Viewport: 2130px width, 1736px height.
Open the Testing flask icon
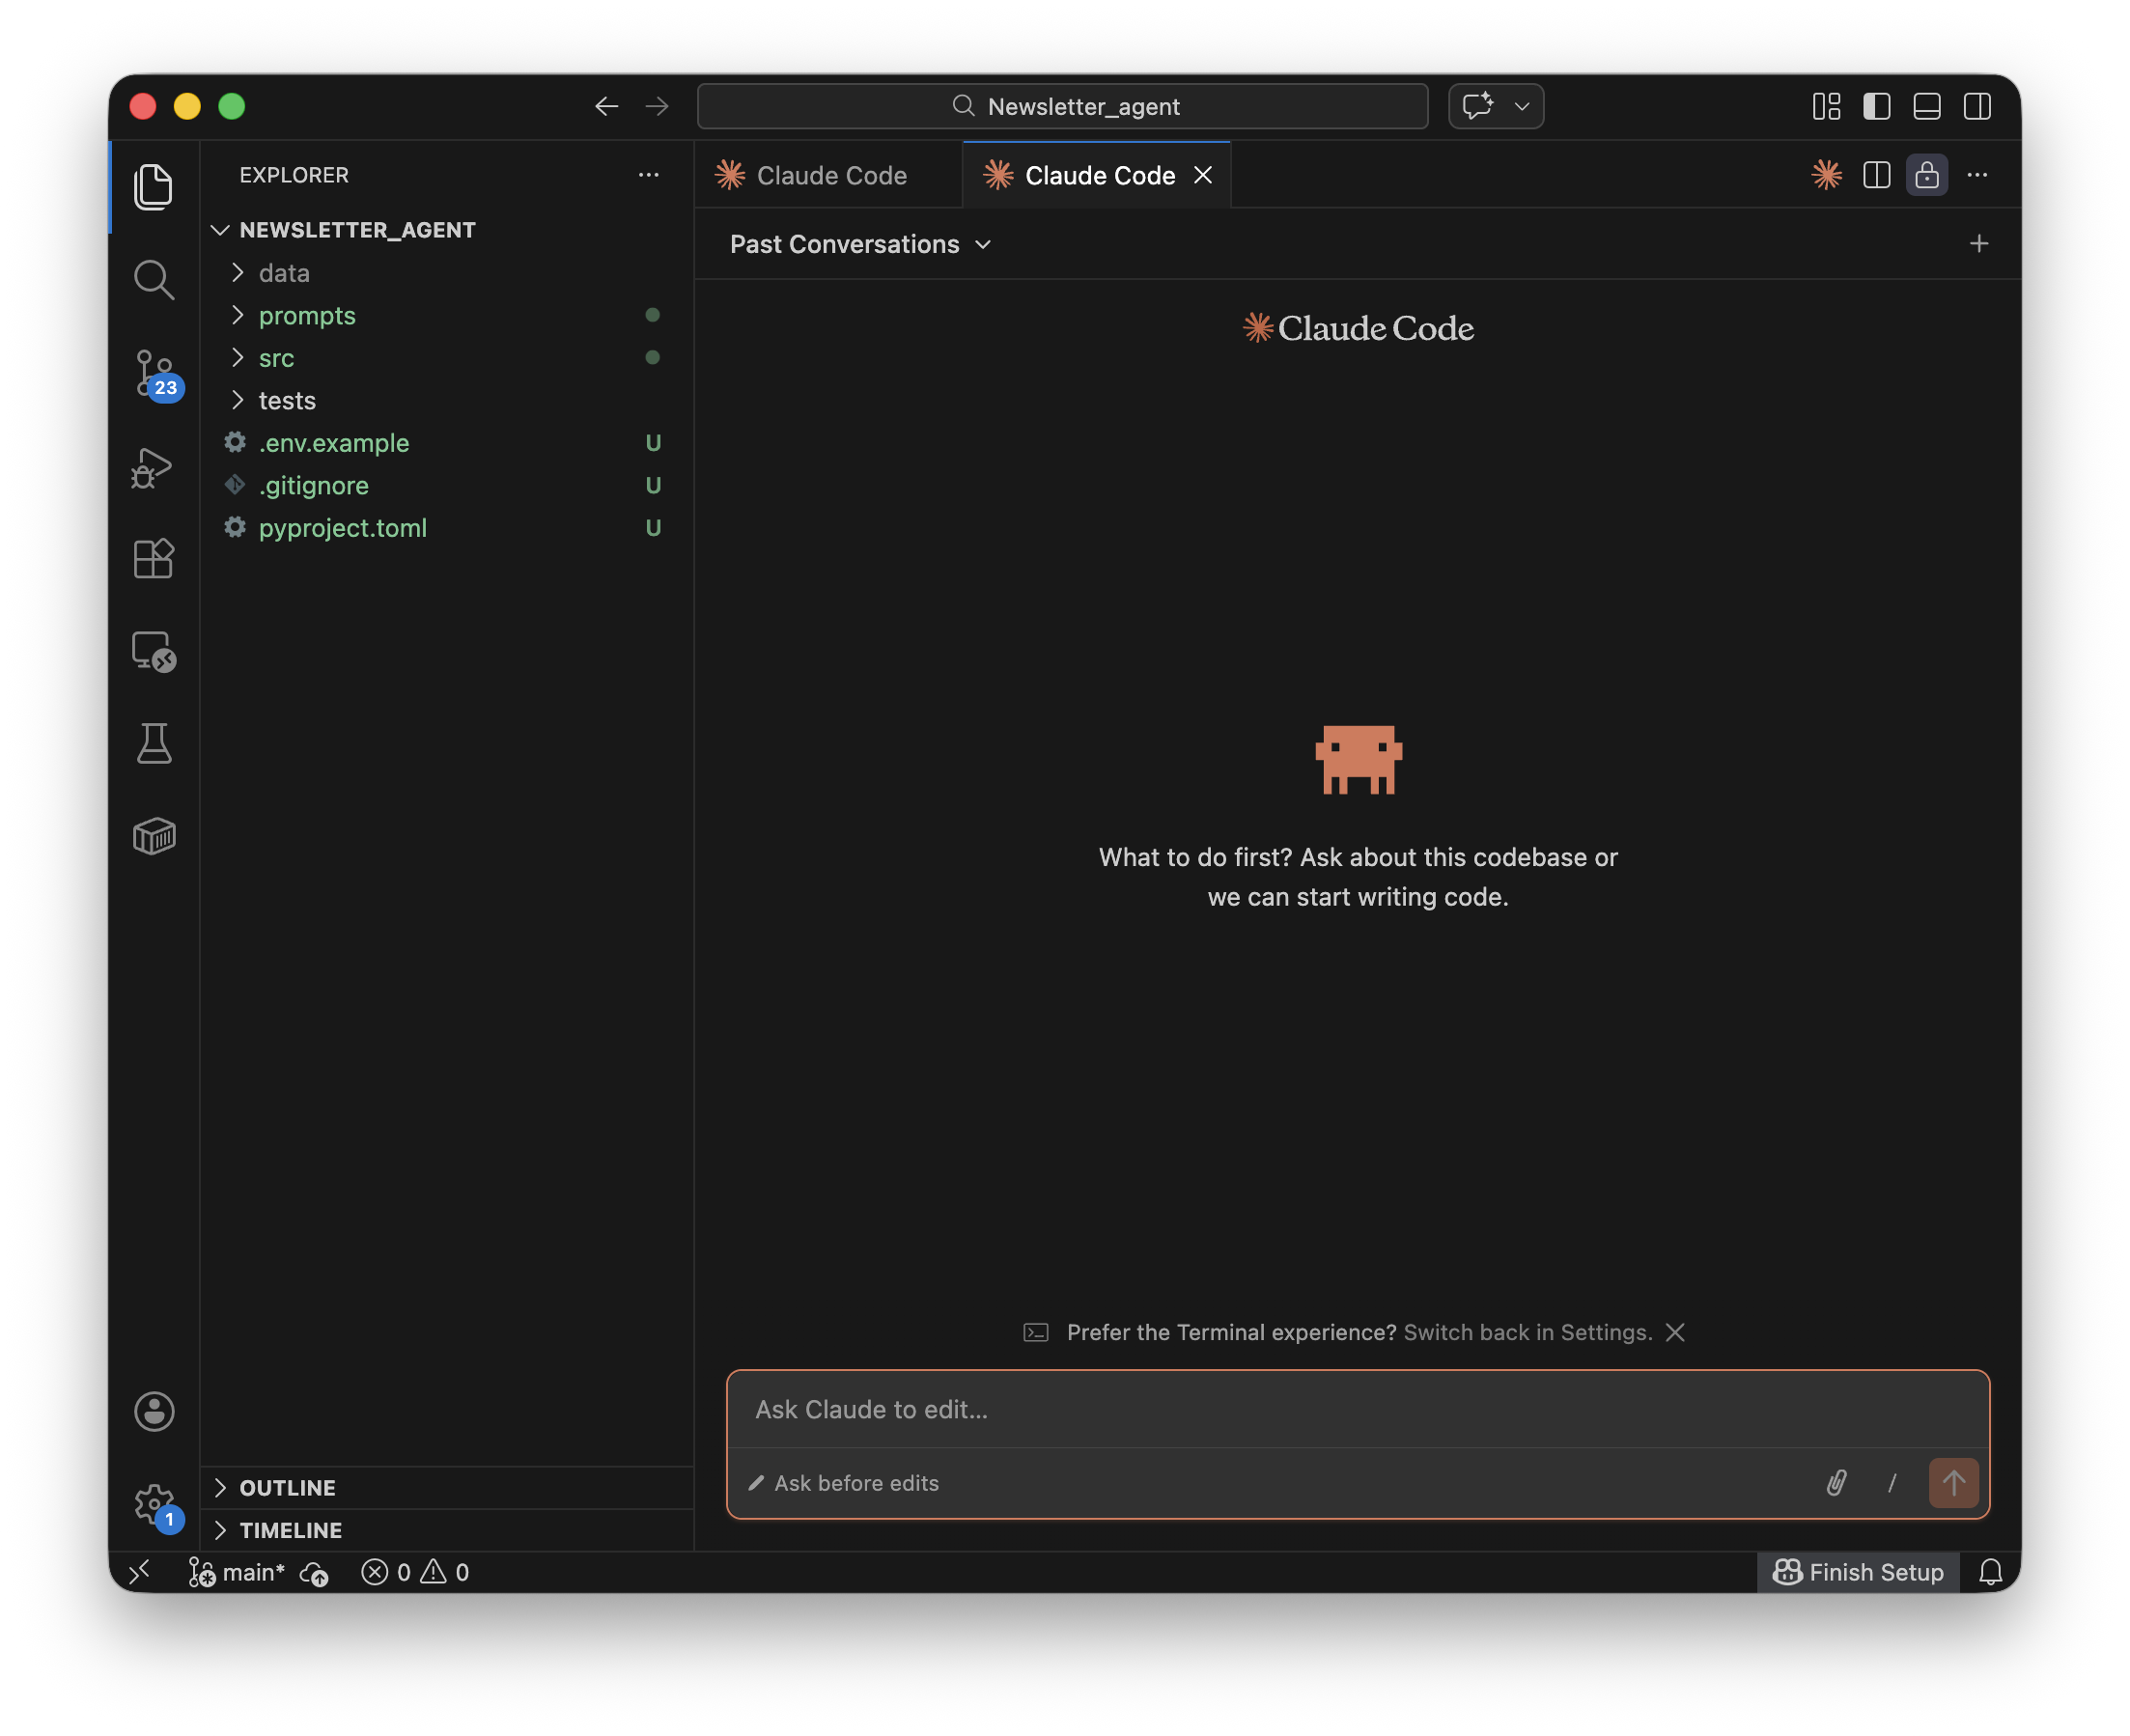(x=153, y=743)
